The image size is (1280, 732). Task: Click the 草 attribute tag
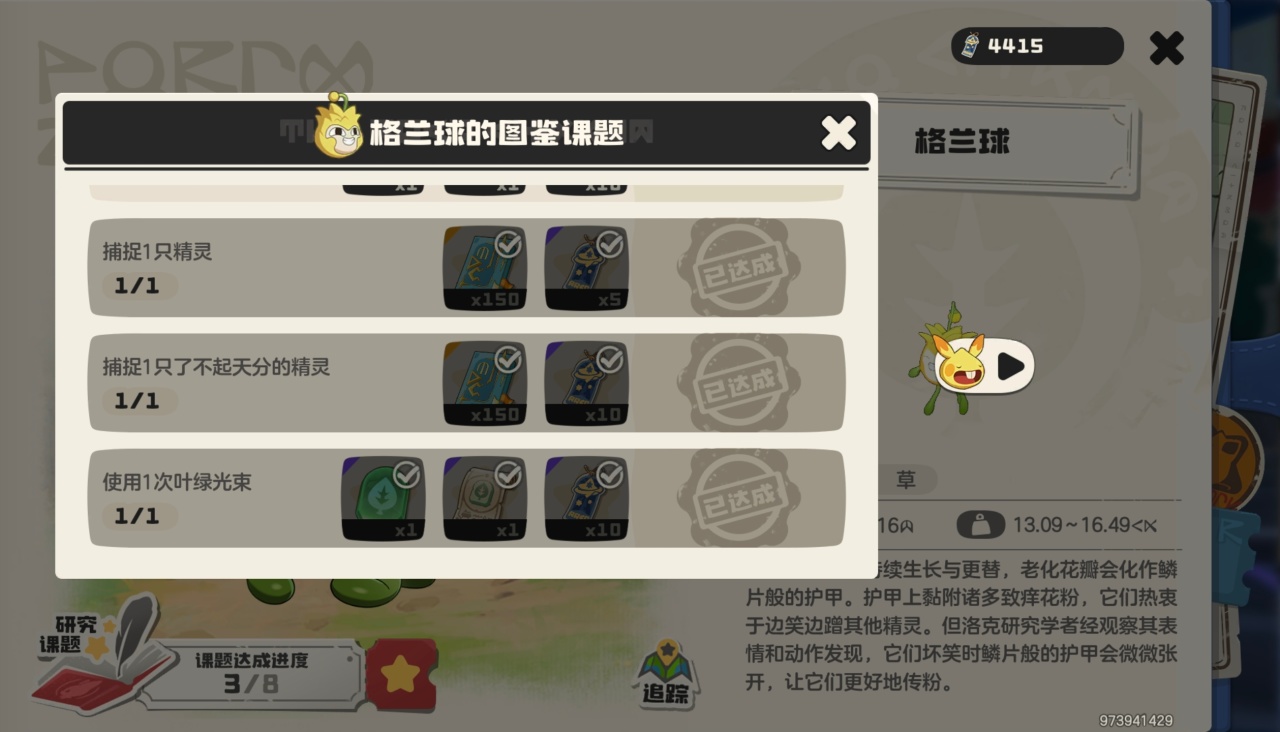(x=906, y=480)
